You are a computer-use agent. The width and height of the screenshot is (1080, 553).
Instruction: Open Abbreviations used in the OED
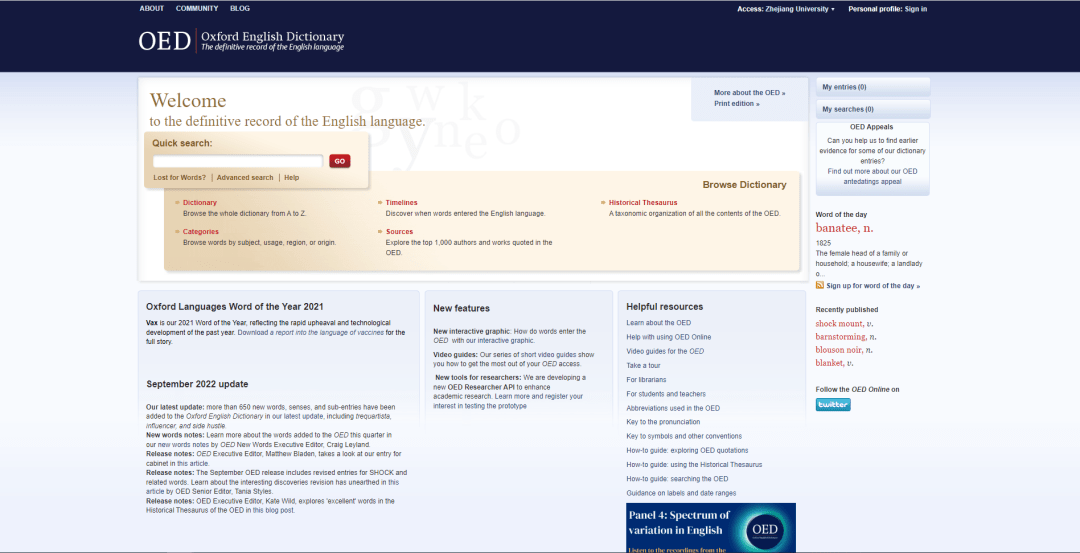pos(673,408)
